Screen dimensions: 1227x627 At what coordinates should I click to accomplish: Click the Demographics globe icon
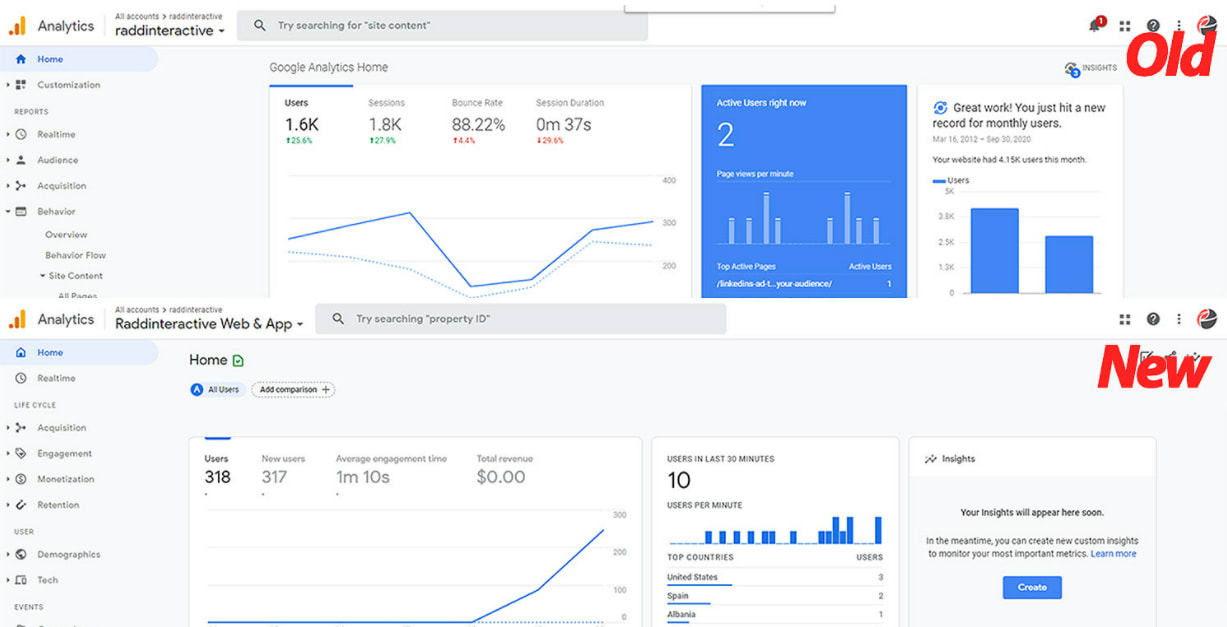click(21, 555)
